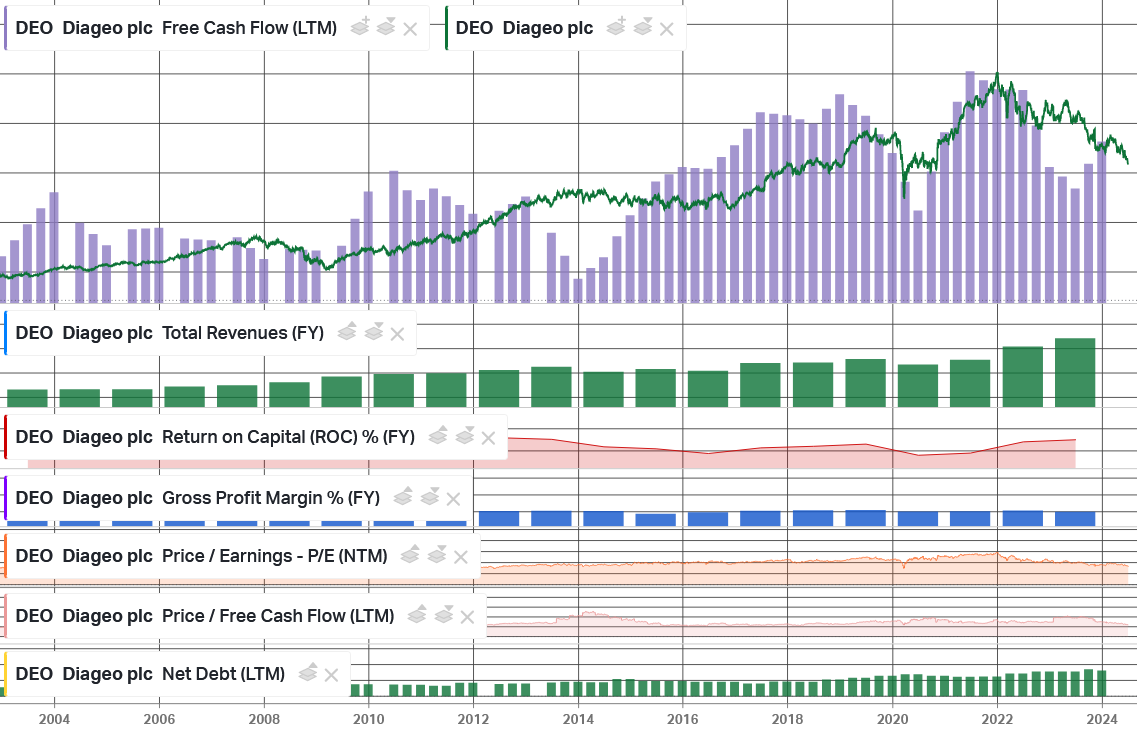This screenshot has width=1137, height=730.
Task: Move Return on Capital pane down
Action: tap(465, 436)
